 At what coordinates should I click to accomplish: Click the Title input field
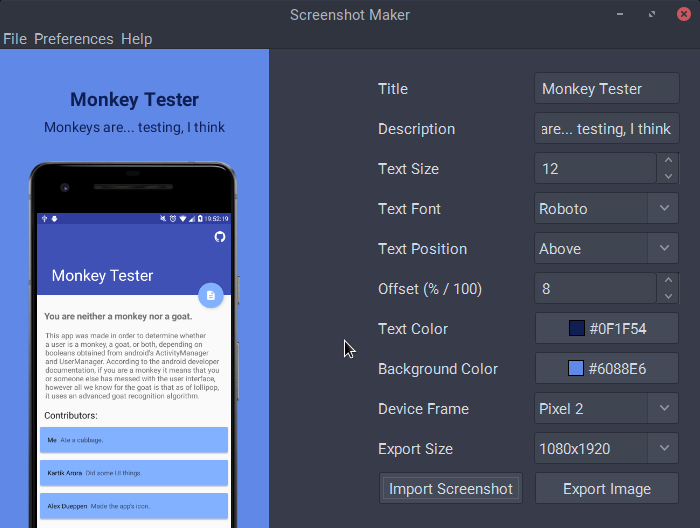pos(607,88)
